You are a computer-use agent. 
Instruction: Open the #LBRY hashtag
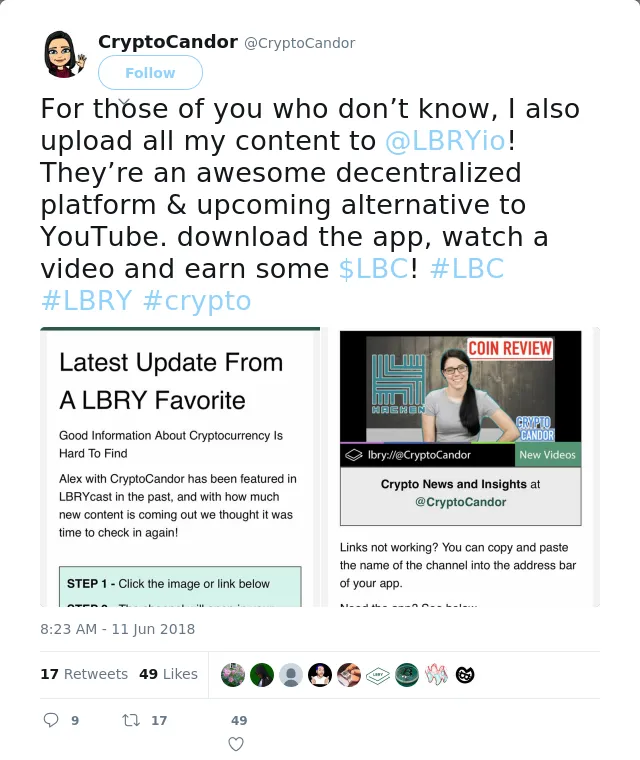click(x=86, y=301)
